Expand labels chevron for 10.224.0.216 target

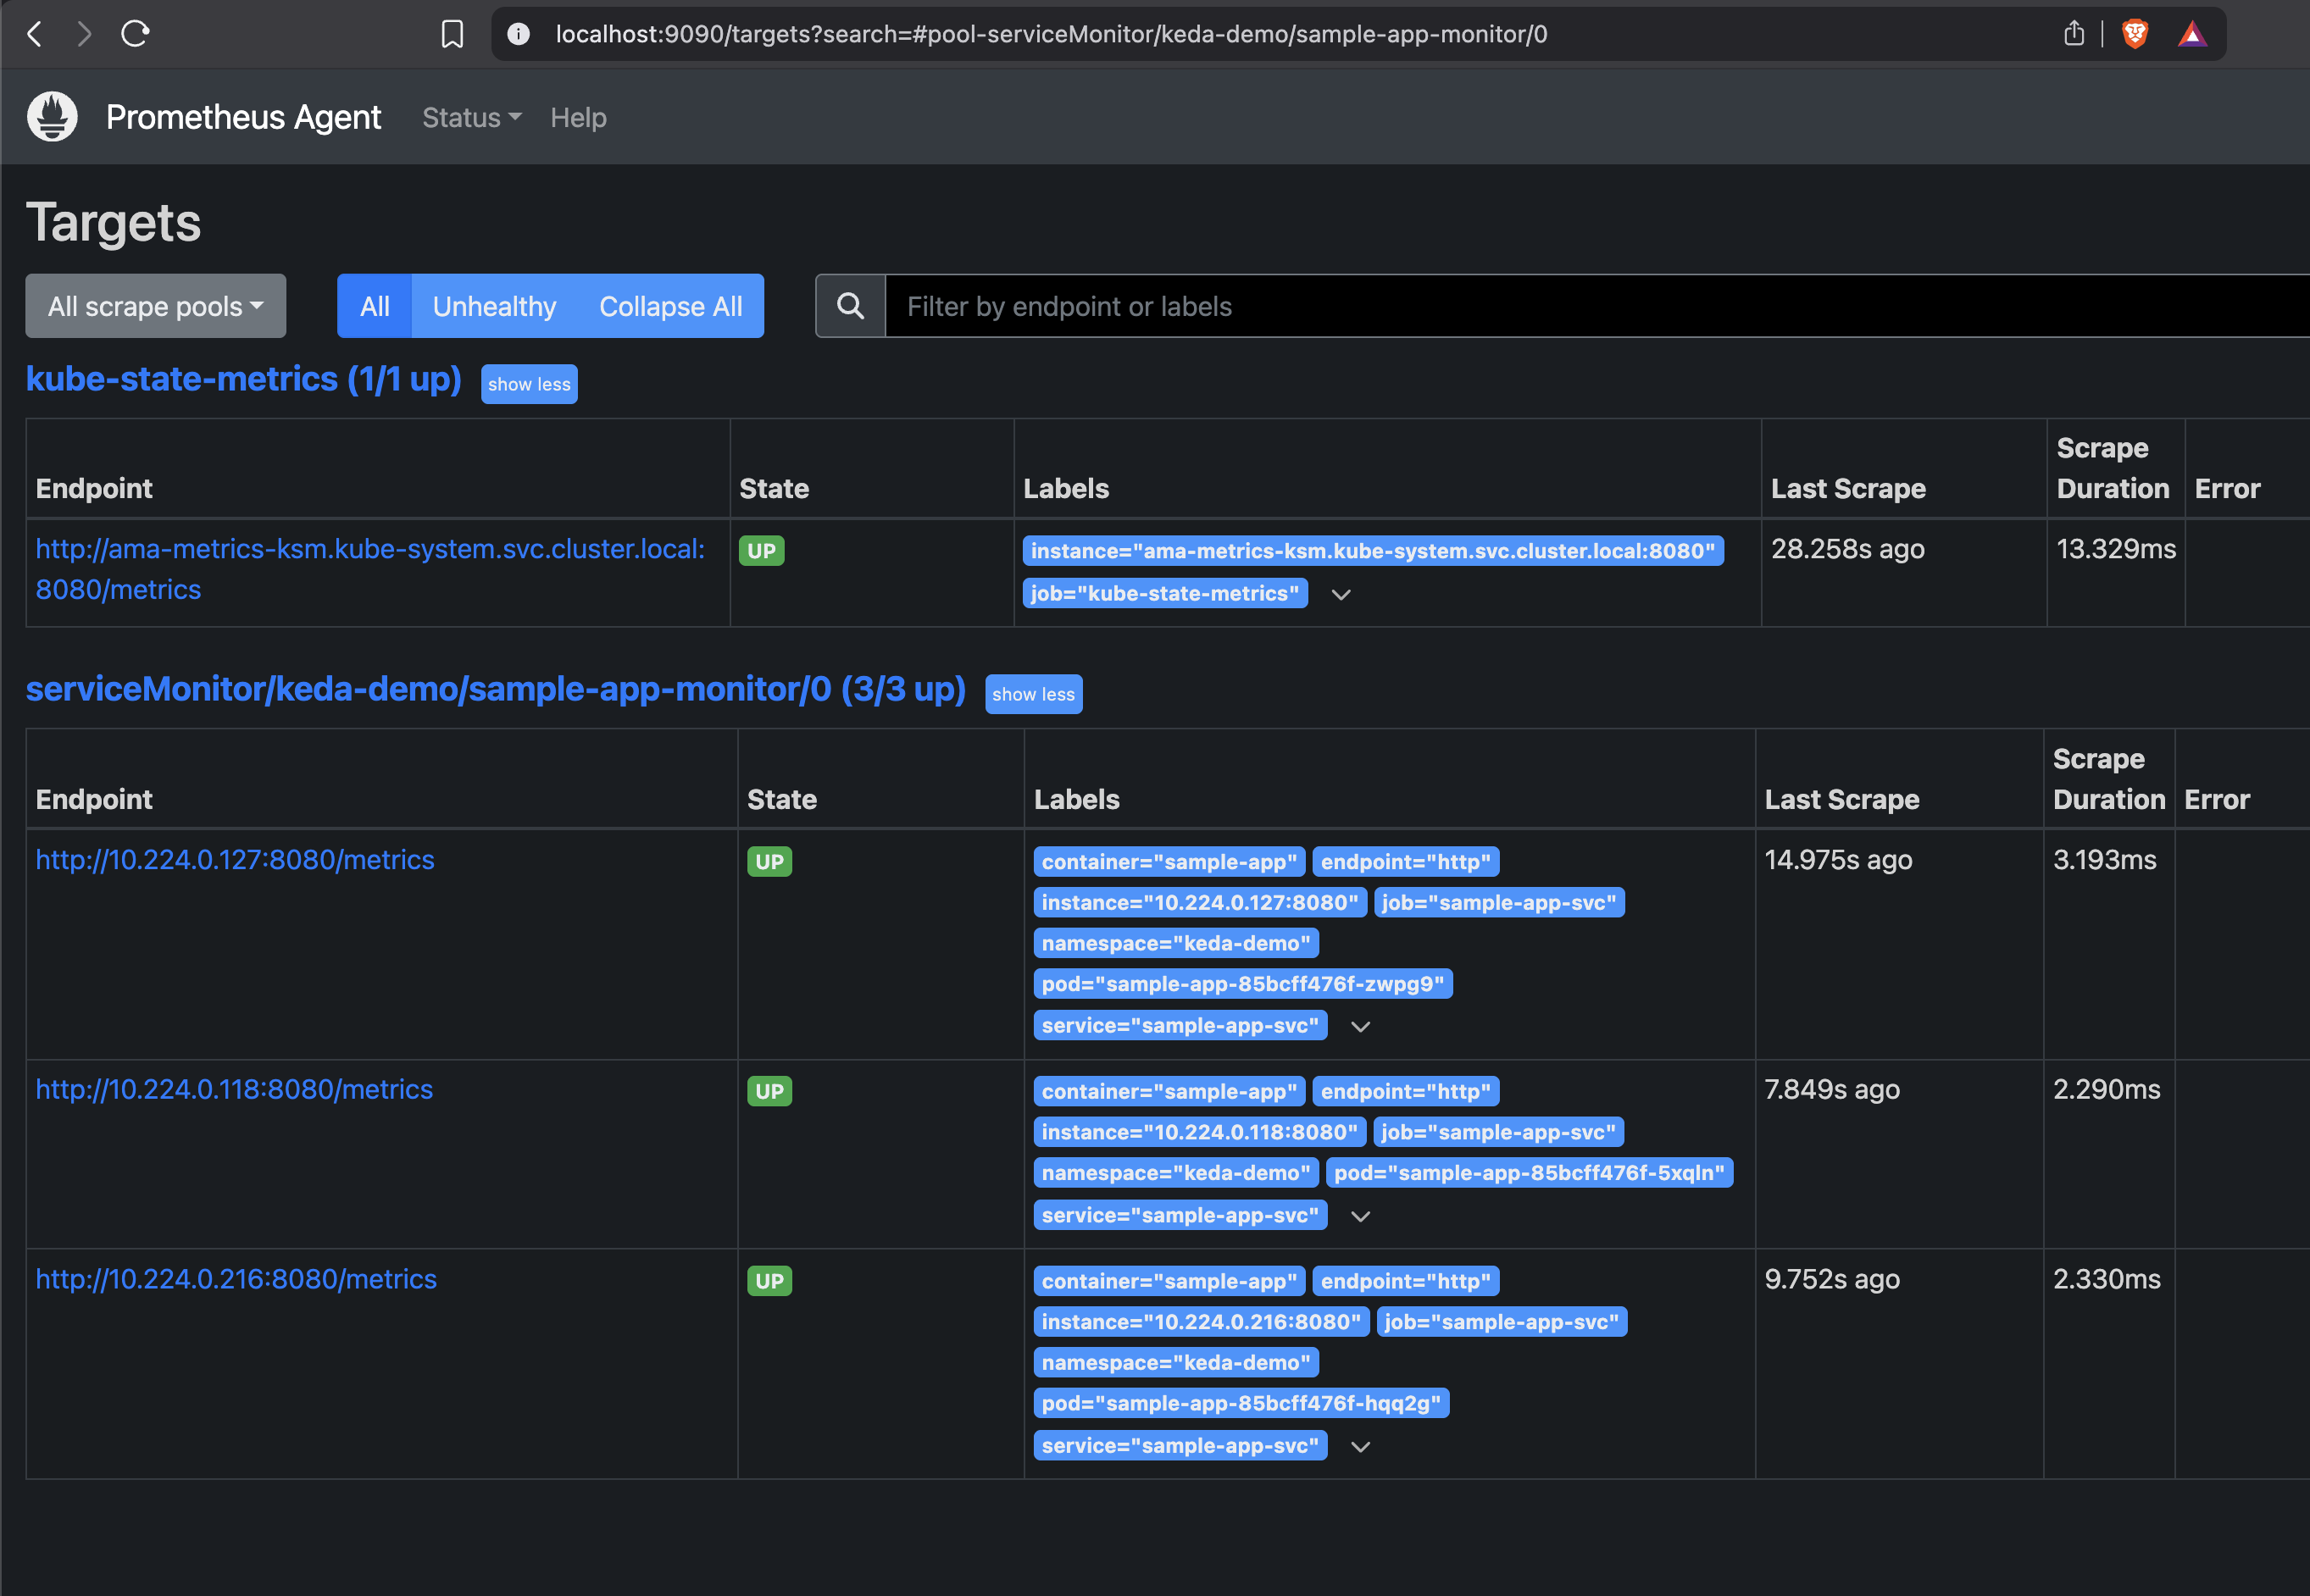point(1360,1446)
